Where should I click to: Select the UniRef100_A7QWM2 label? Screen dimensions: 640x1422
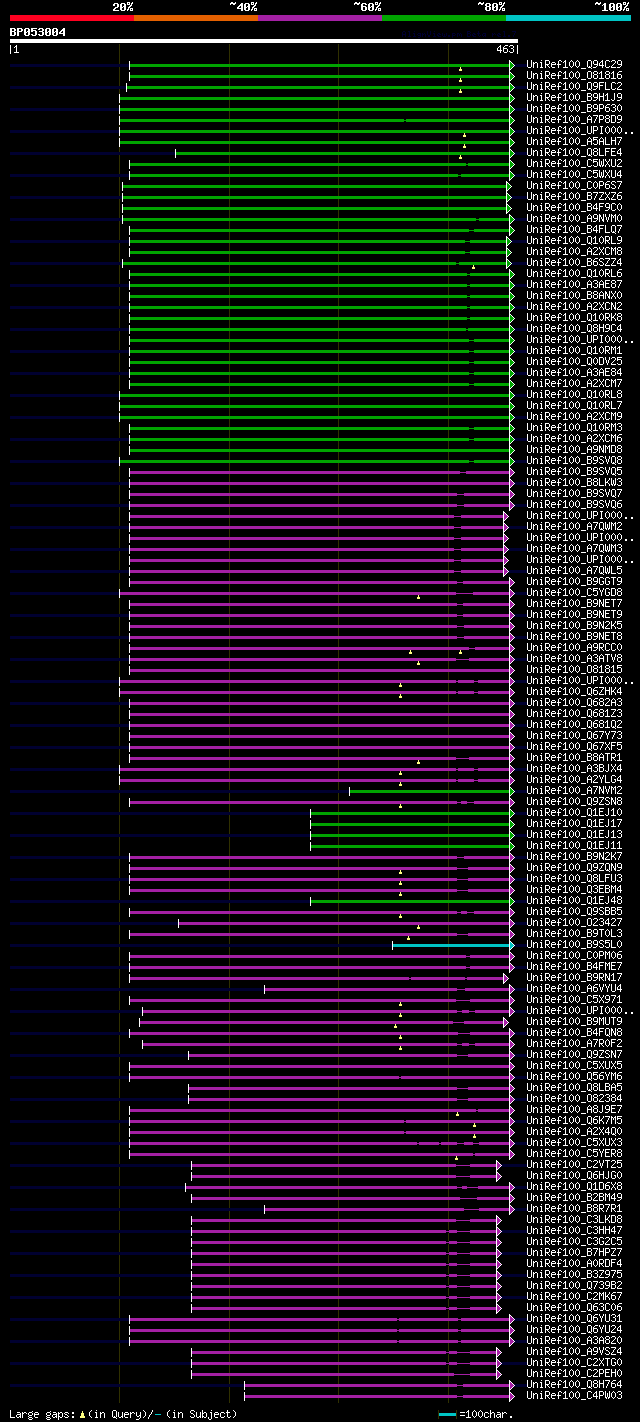click(574, 527)
